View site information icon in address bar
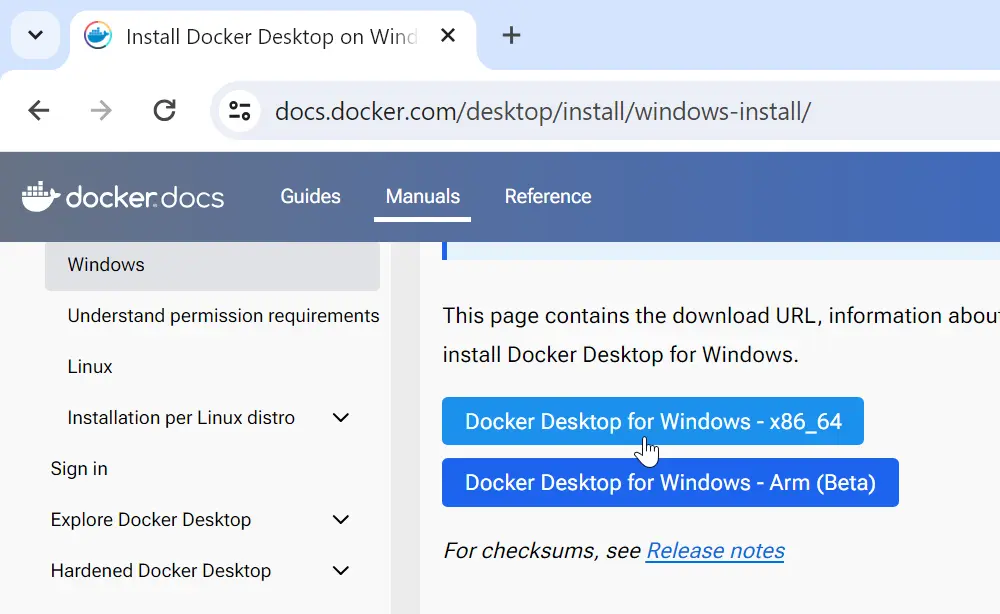This screenshot has height=614, width=1000. coord(240,111)
